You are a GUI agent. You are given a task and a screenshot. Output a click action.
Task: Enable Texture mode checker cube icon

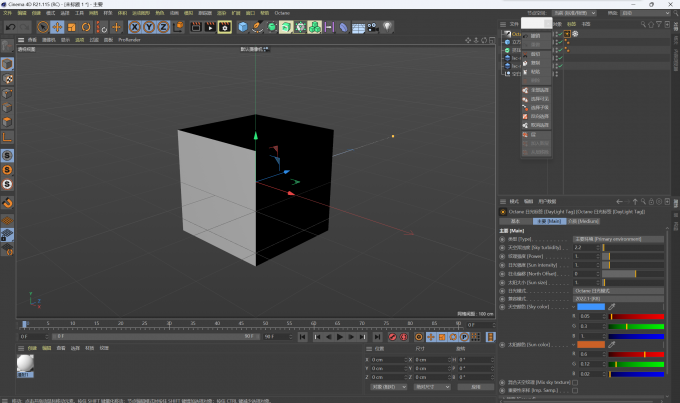(7, 79)
